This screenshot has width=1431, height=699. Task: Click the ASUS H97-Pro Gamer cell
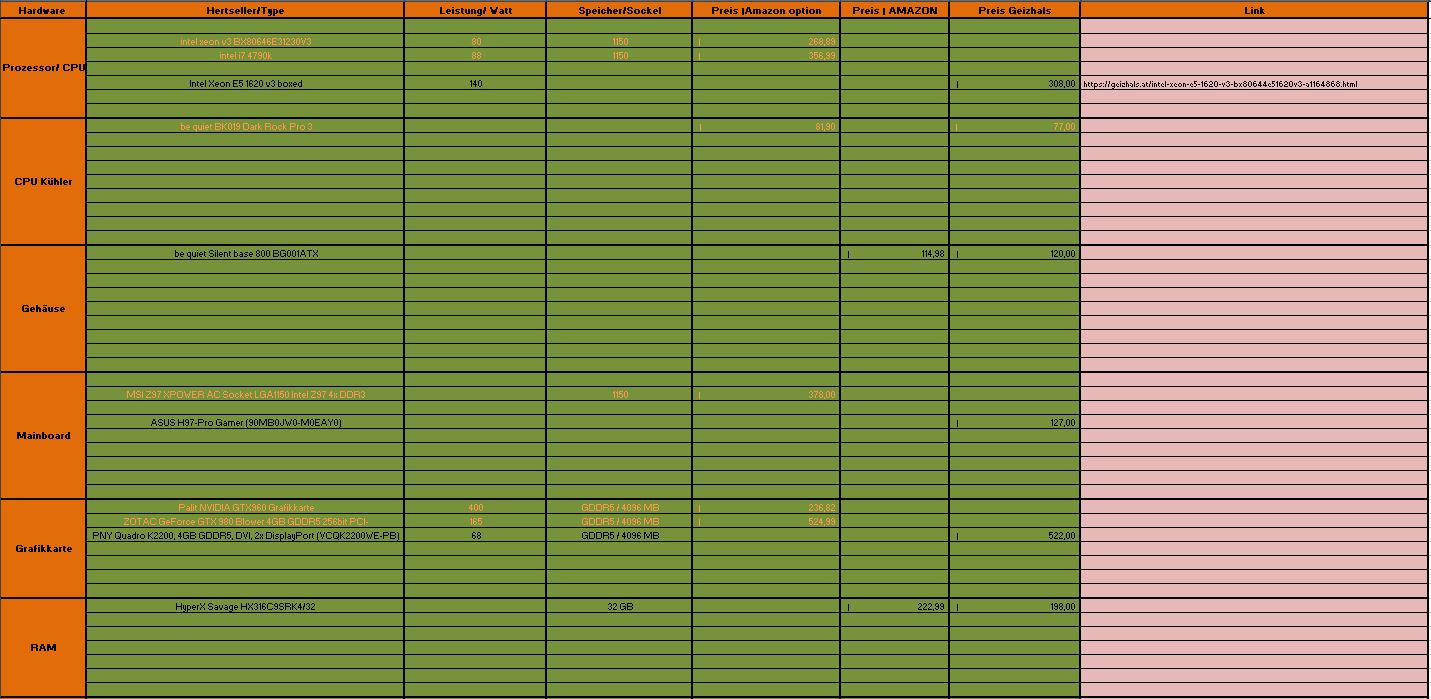click(x=245, y=423)
